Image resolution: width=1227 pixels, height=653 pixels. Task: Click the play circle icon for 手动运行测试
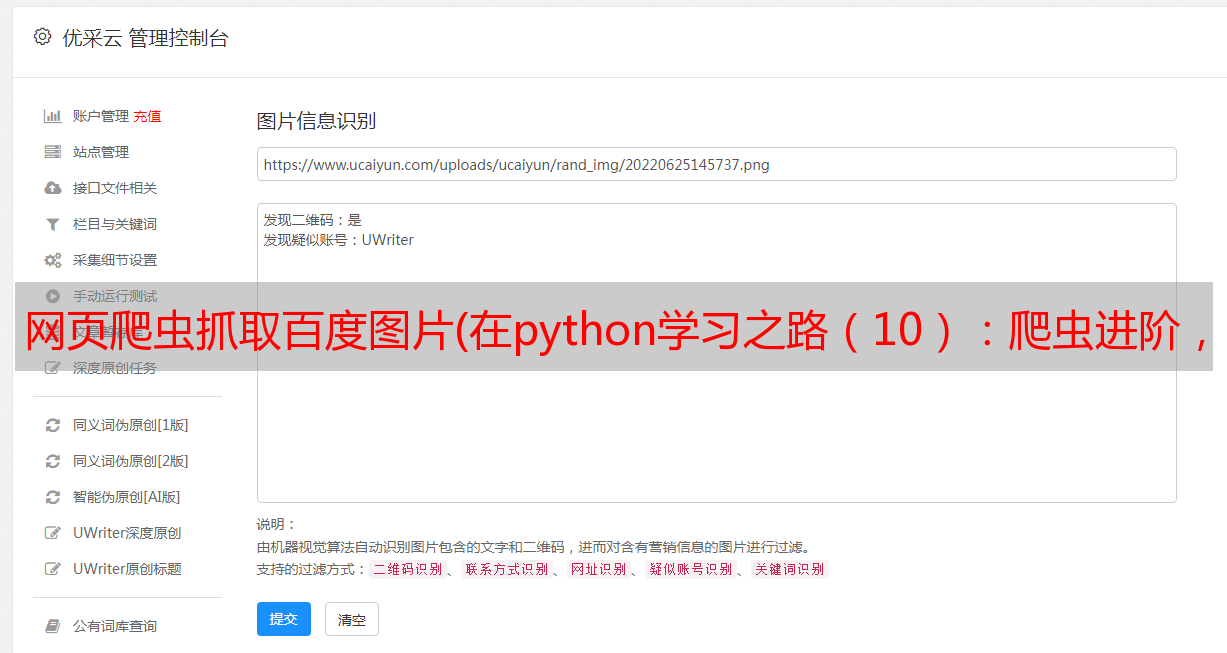coord(53,296)
